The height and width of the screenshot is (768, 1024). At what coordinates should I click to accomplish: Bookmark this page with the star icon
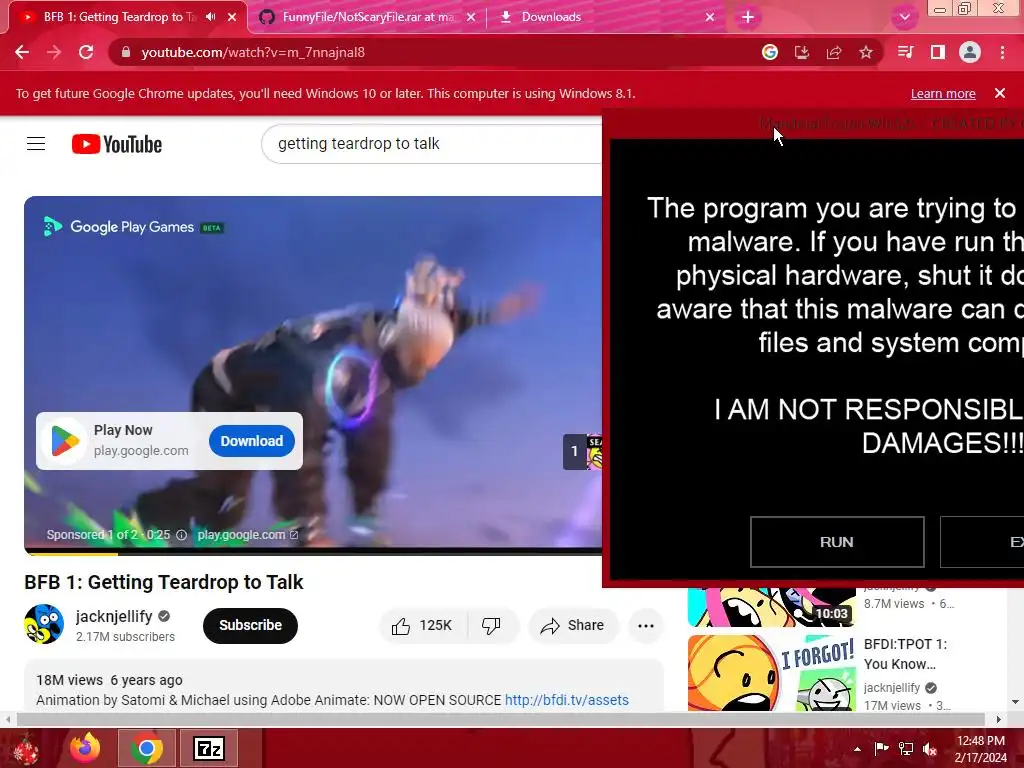click(x=866, y=52)
